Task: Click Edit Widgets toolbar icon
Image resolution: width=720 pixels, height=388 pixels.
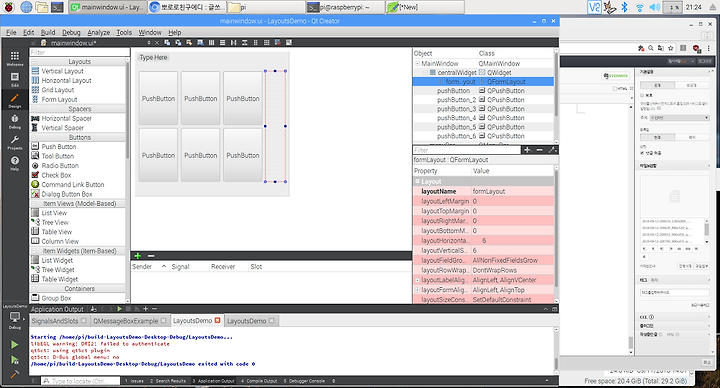Action: click(167, 42)
